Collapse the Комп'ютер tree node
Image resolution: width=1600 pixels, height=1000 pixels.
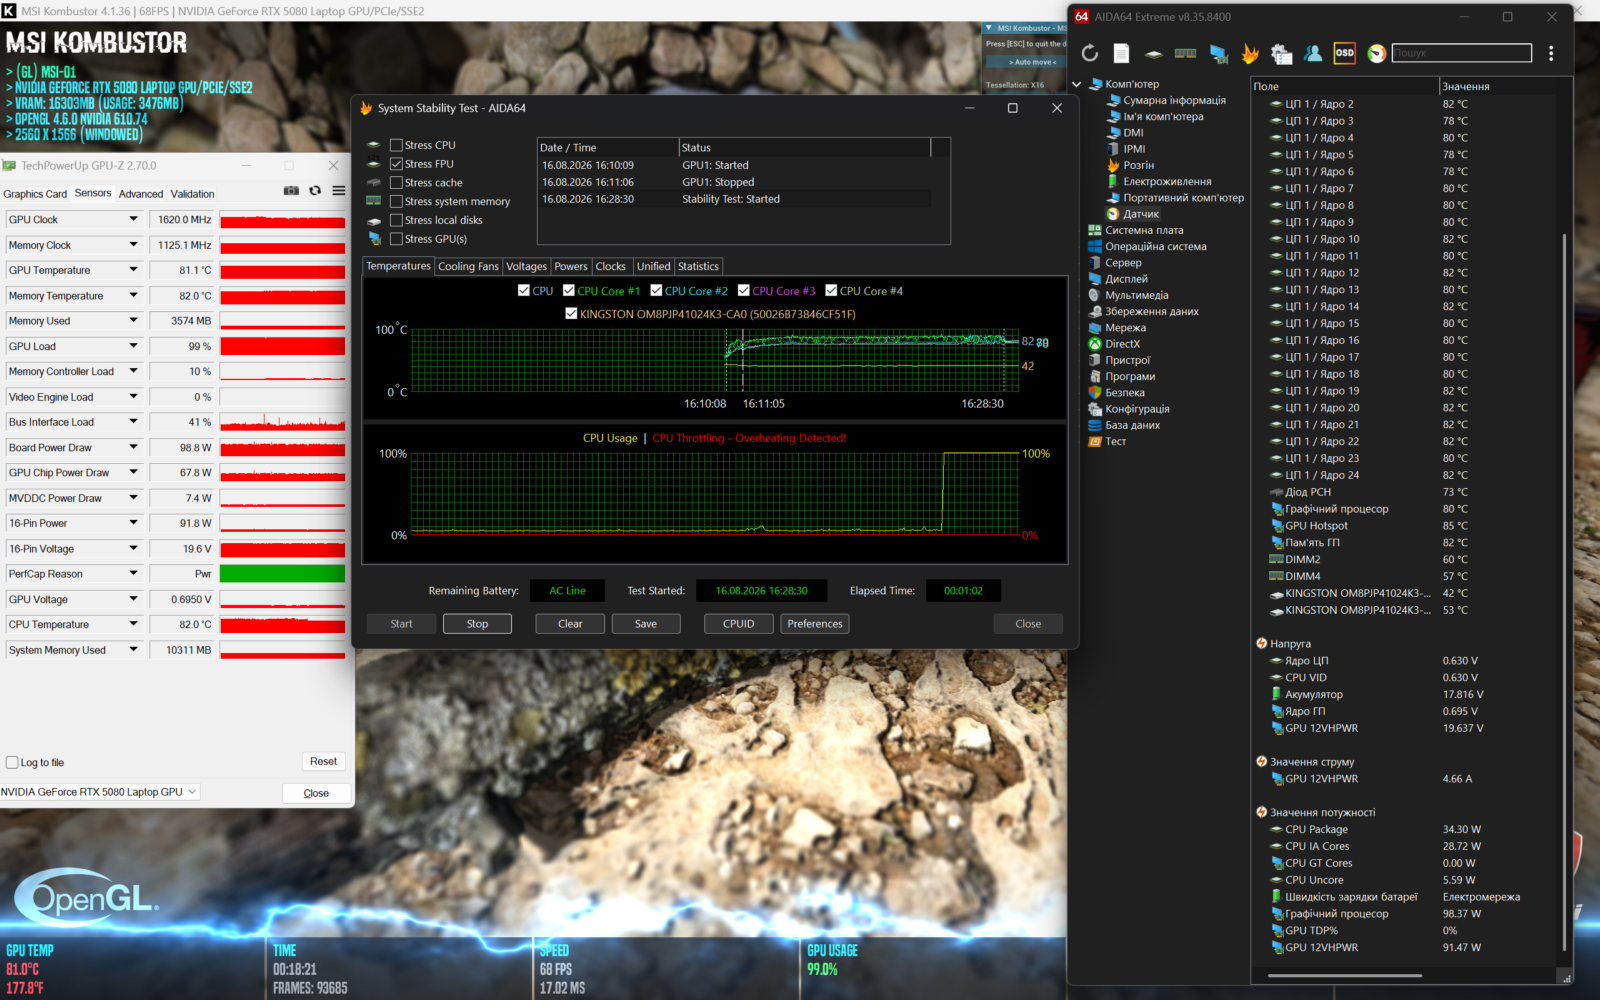pos(1077,84)
